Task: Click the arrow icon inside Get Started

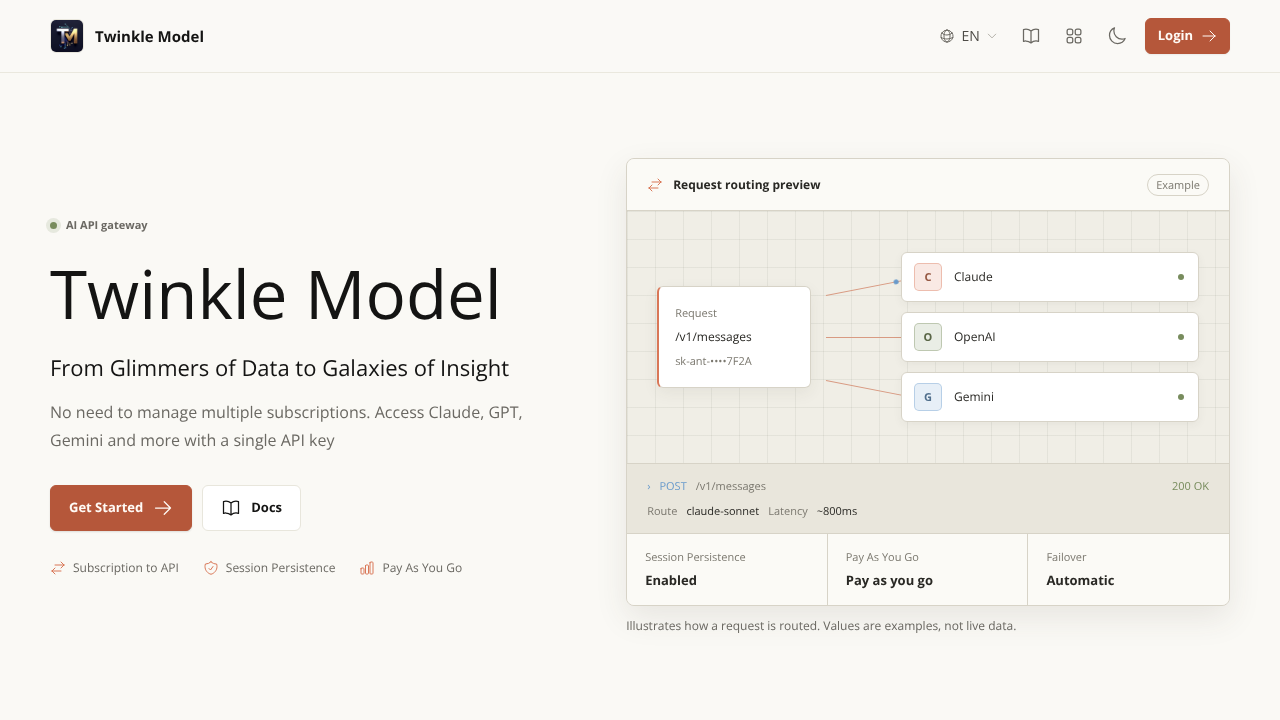Action: [x=163, y=508]
